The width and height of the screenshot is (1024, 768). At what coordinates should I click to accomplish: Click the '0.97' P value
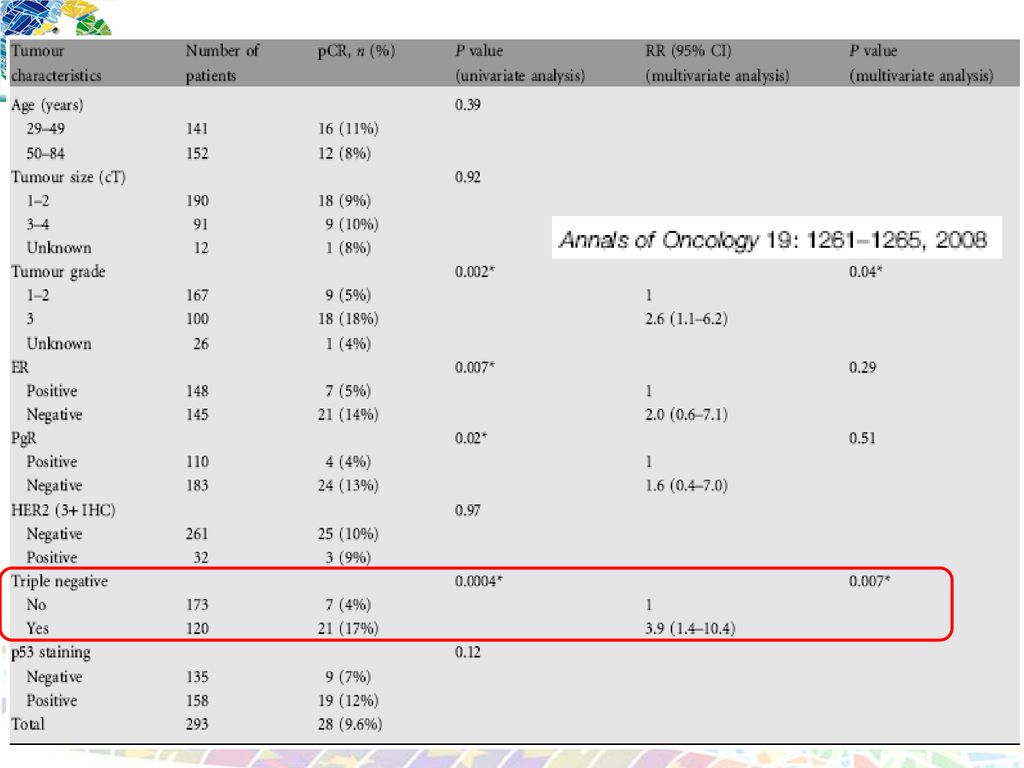coord(468,510)
